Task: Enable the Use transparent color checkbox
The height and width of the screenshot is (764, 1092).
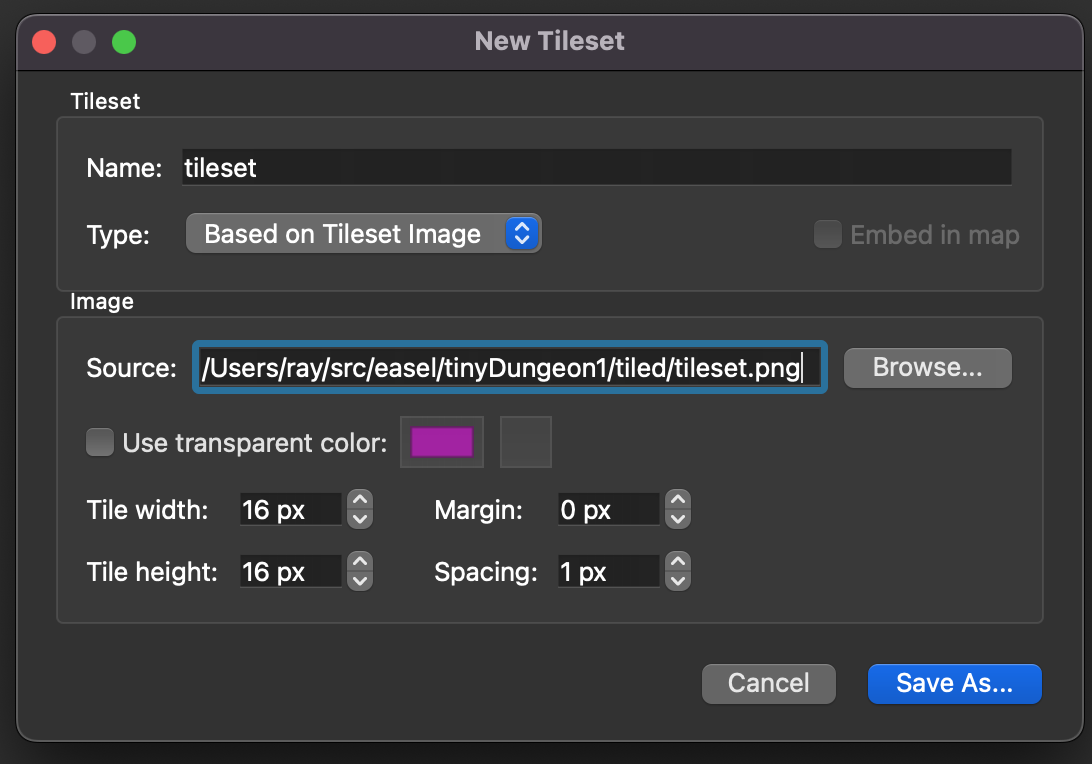Action: click(x=100, y=442)
